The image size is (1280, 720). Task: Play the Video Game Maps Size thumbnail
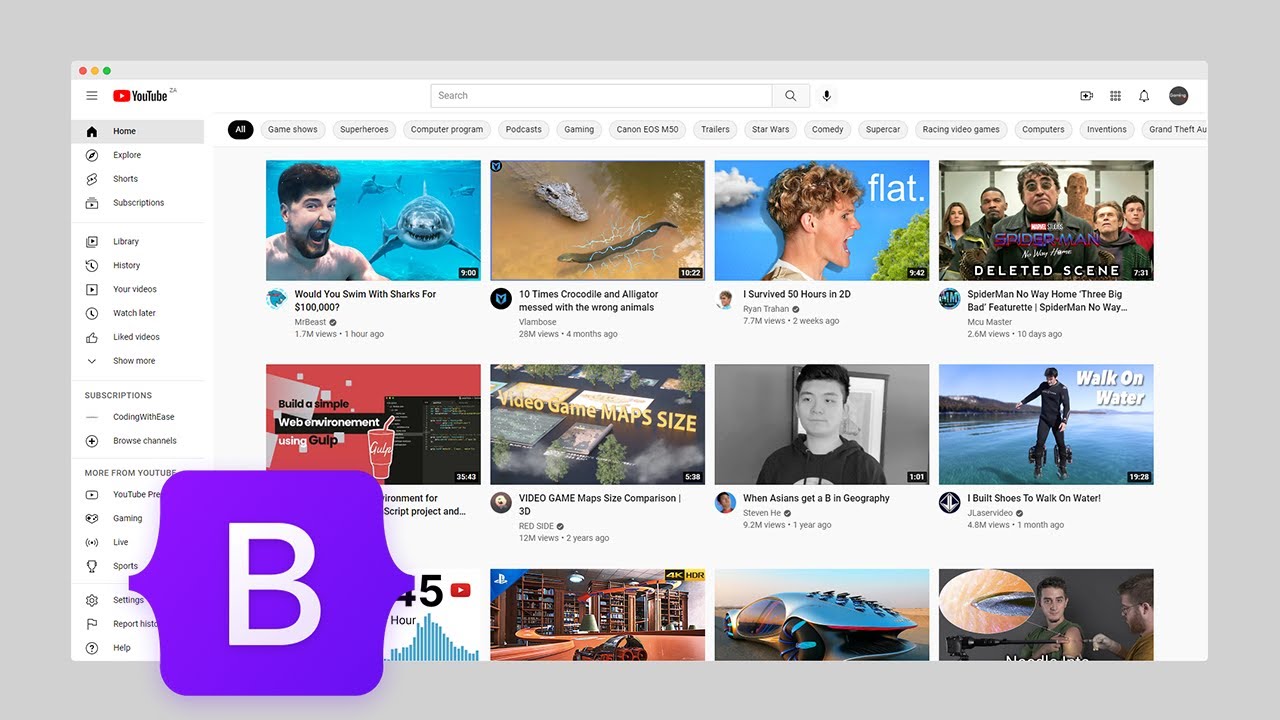point(598,425)
